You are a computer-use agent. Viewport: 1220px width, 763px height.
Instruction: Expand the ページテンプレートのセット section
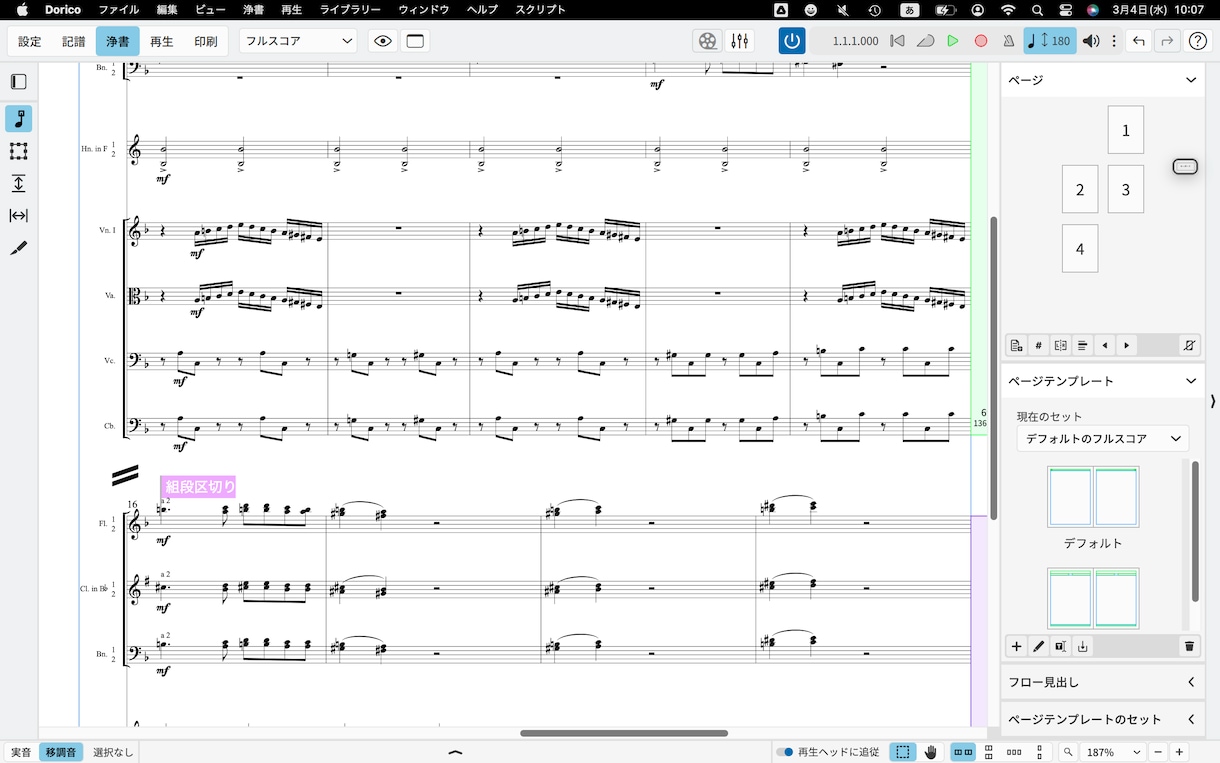1191,719
